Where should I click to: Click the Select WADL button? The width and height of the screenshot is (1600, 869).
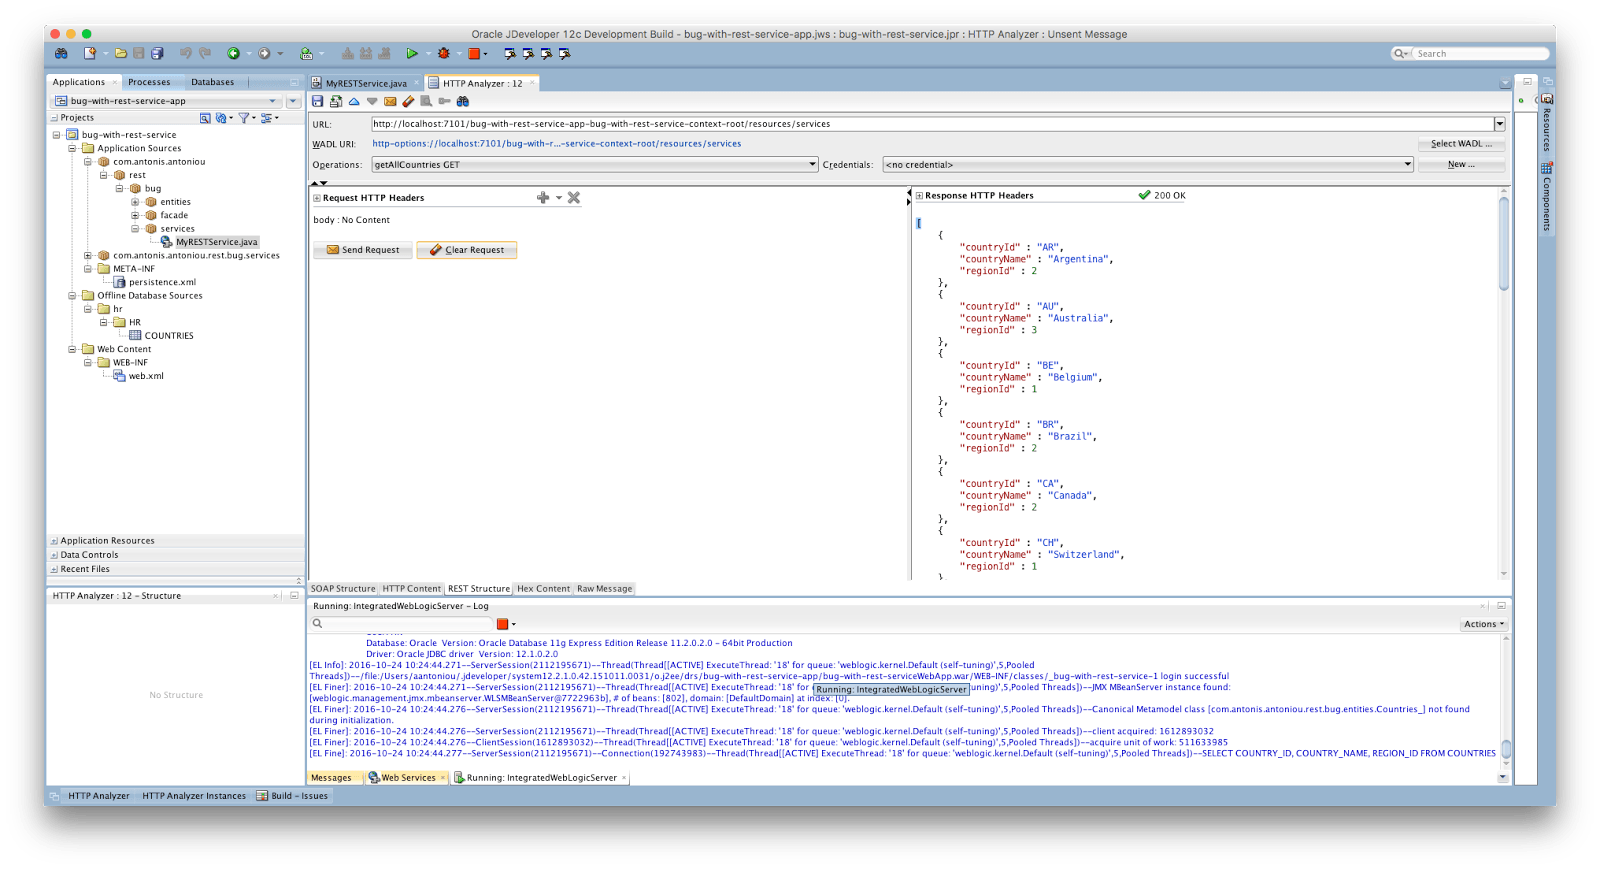pos(1461,144)
